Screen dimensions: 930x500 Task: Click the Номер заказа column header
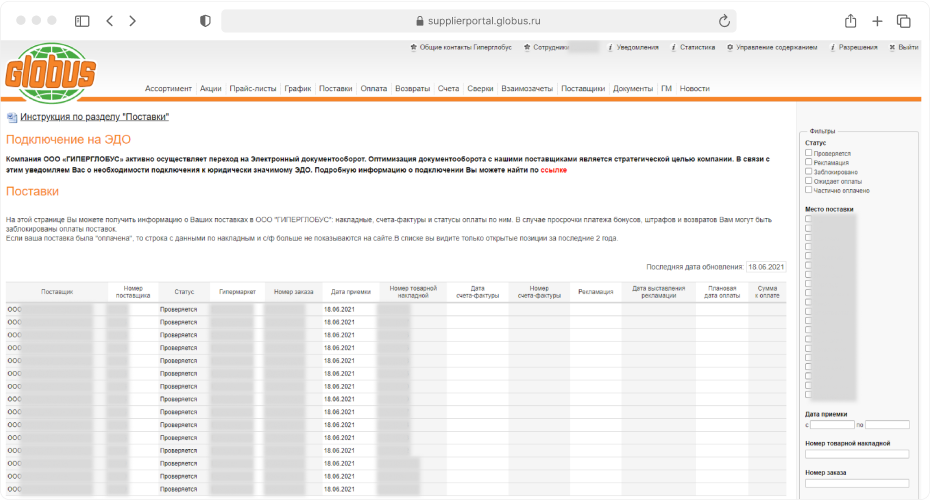(294, 292)
